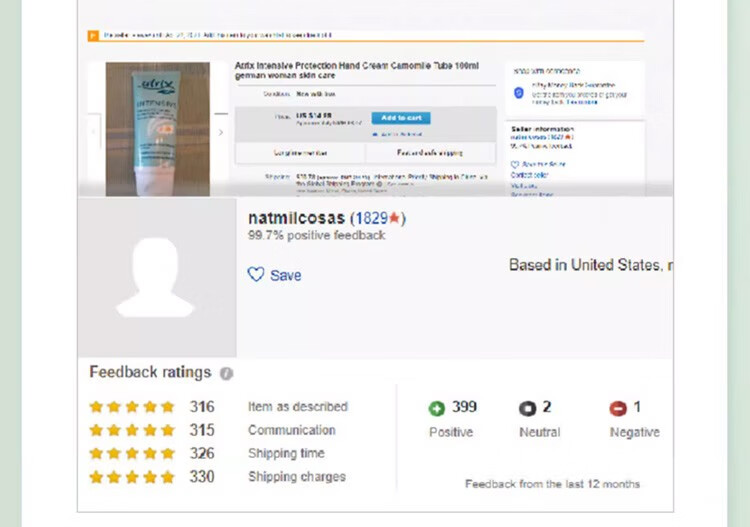Image resolution: width=750 pixels, height=527 pixels.
Task: Click the heart icon next to Save
Action: click(x=256, y=274)
